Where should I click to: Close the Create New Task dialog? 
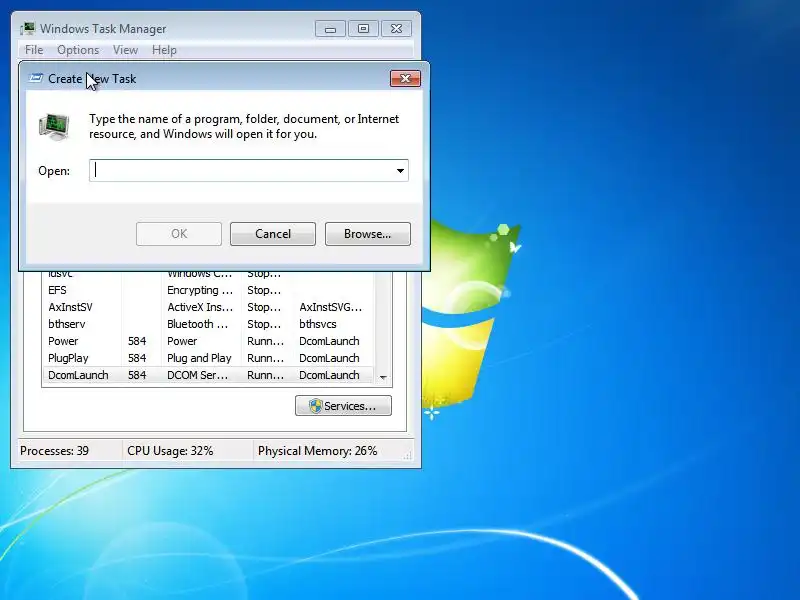pos(405,79)
